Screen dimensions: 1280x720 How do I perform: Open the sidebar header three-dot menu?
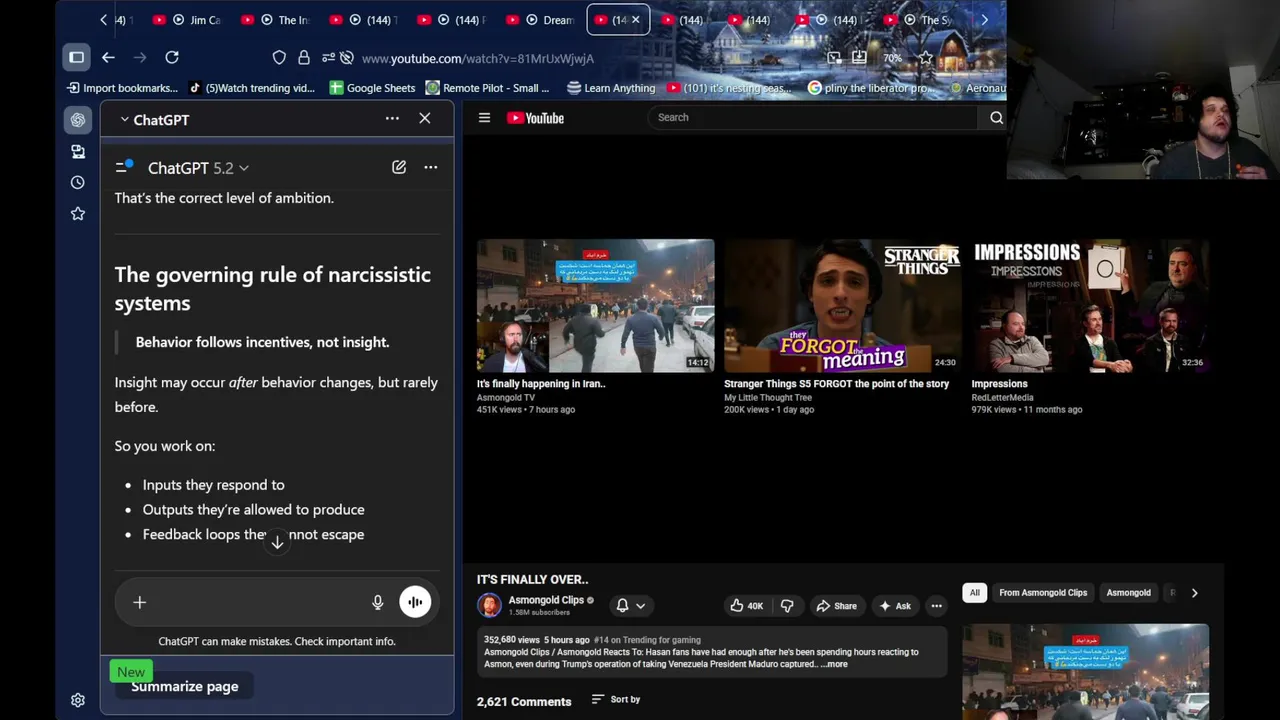tap(392, 119)
